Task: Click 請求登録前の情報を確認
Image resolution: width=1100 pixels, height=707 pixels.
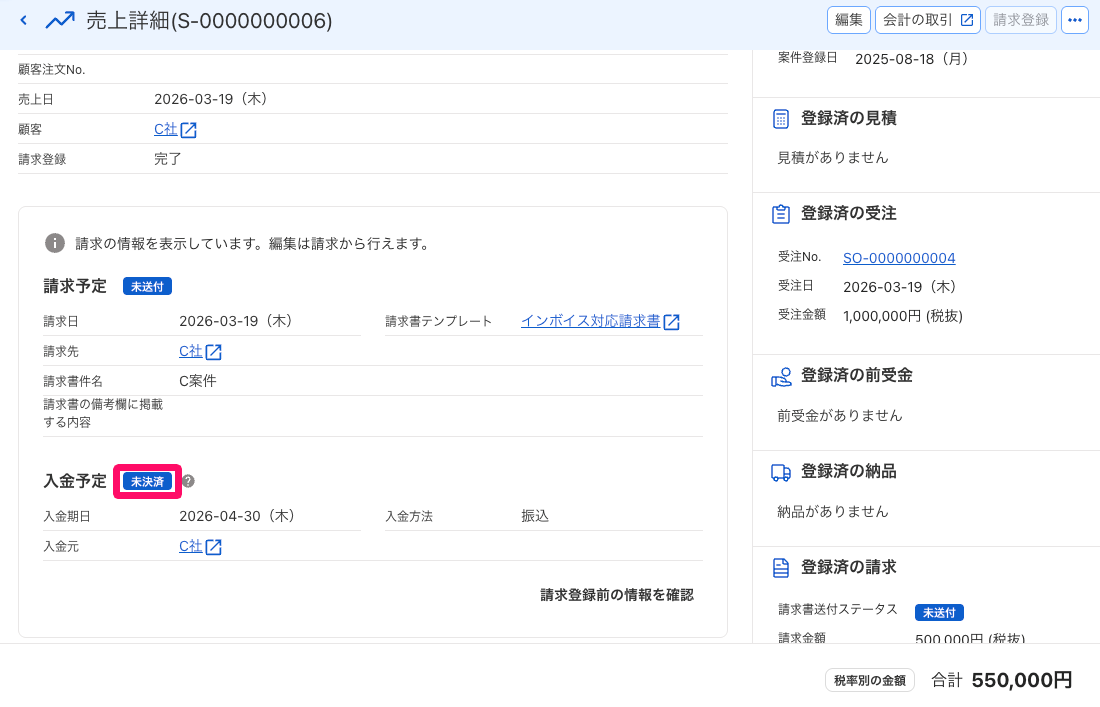Action: coord(617,595)
